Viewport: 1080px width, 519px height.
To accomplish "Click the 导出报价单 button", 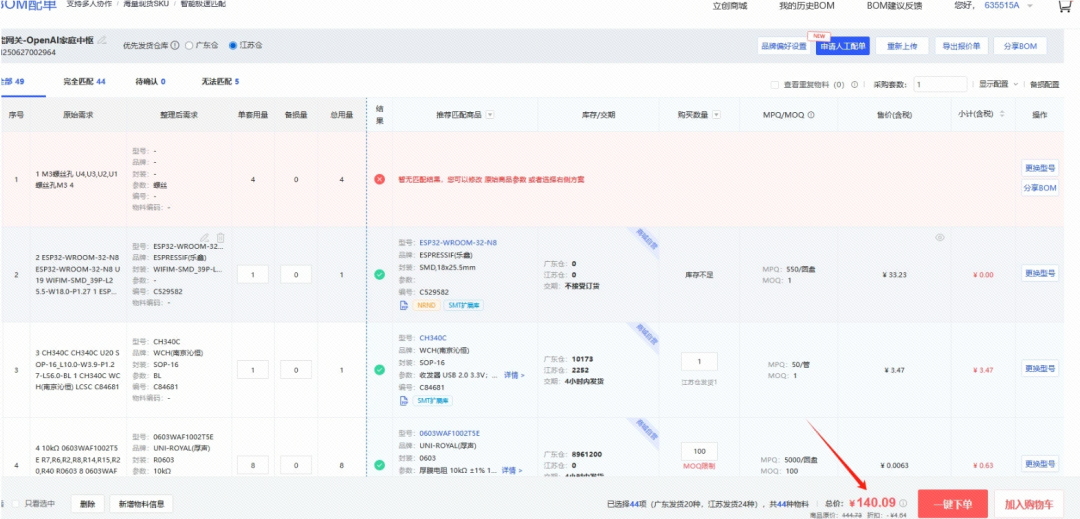I will coord(961,46).
